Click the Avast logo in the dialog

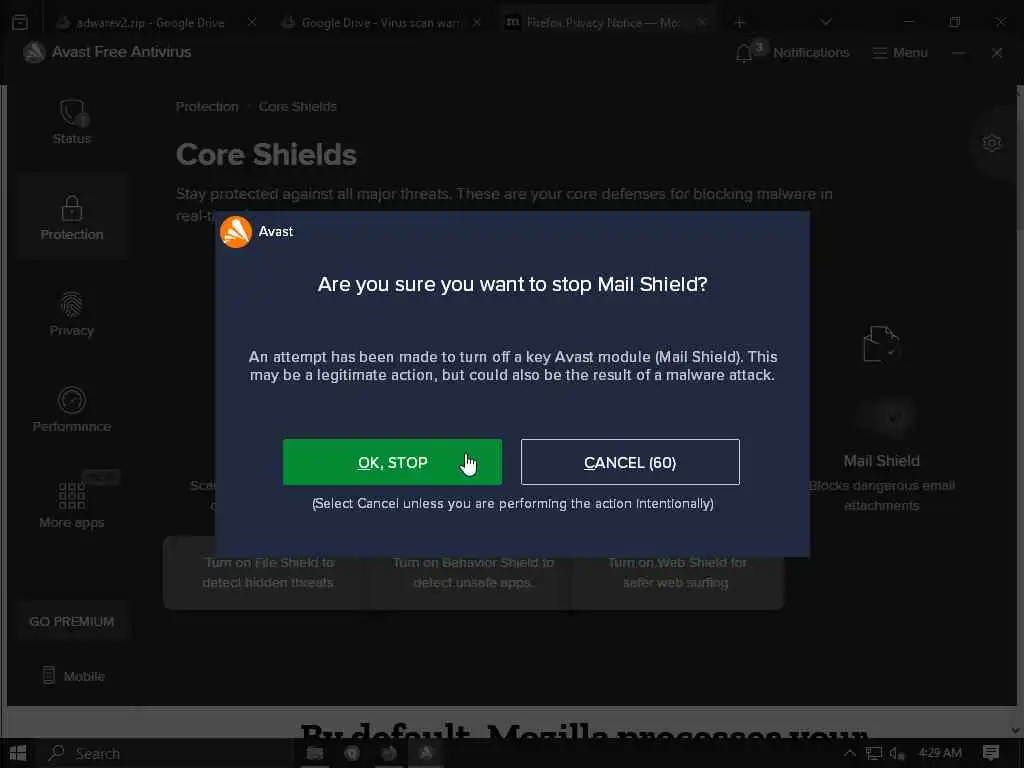click(x=236, y=232)
